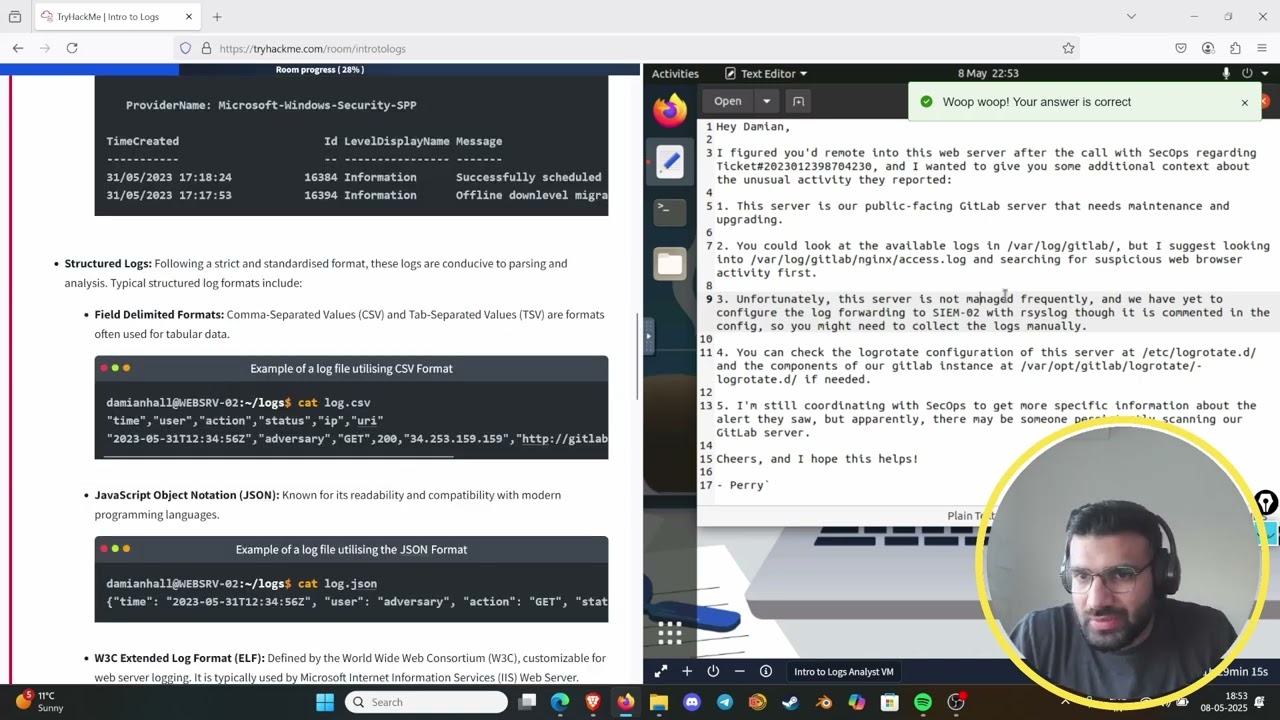Open the clock menu showing 8 May 22:53
The height and width of the screenshot is (720, 1280).
988,73
